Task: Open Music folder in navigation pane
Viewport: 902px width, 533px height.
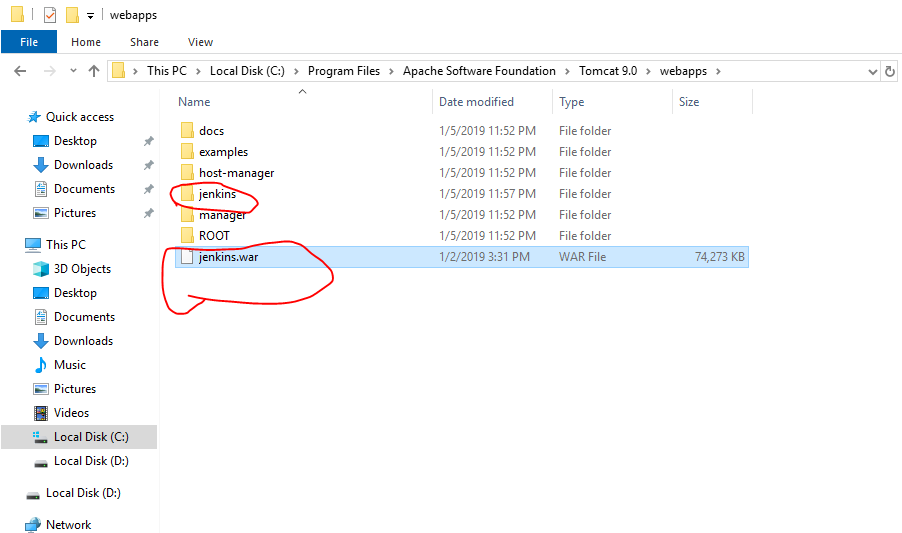Action: pos(69,365)
